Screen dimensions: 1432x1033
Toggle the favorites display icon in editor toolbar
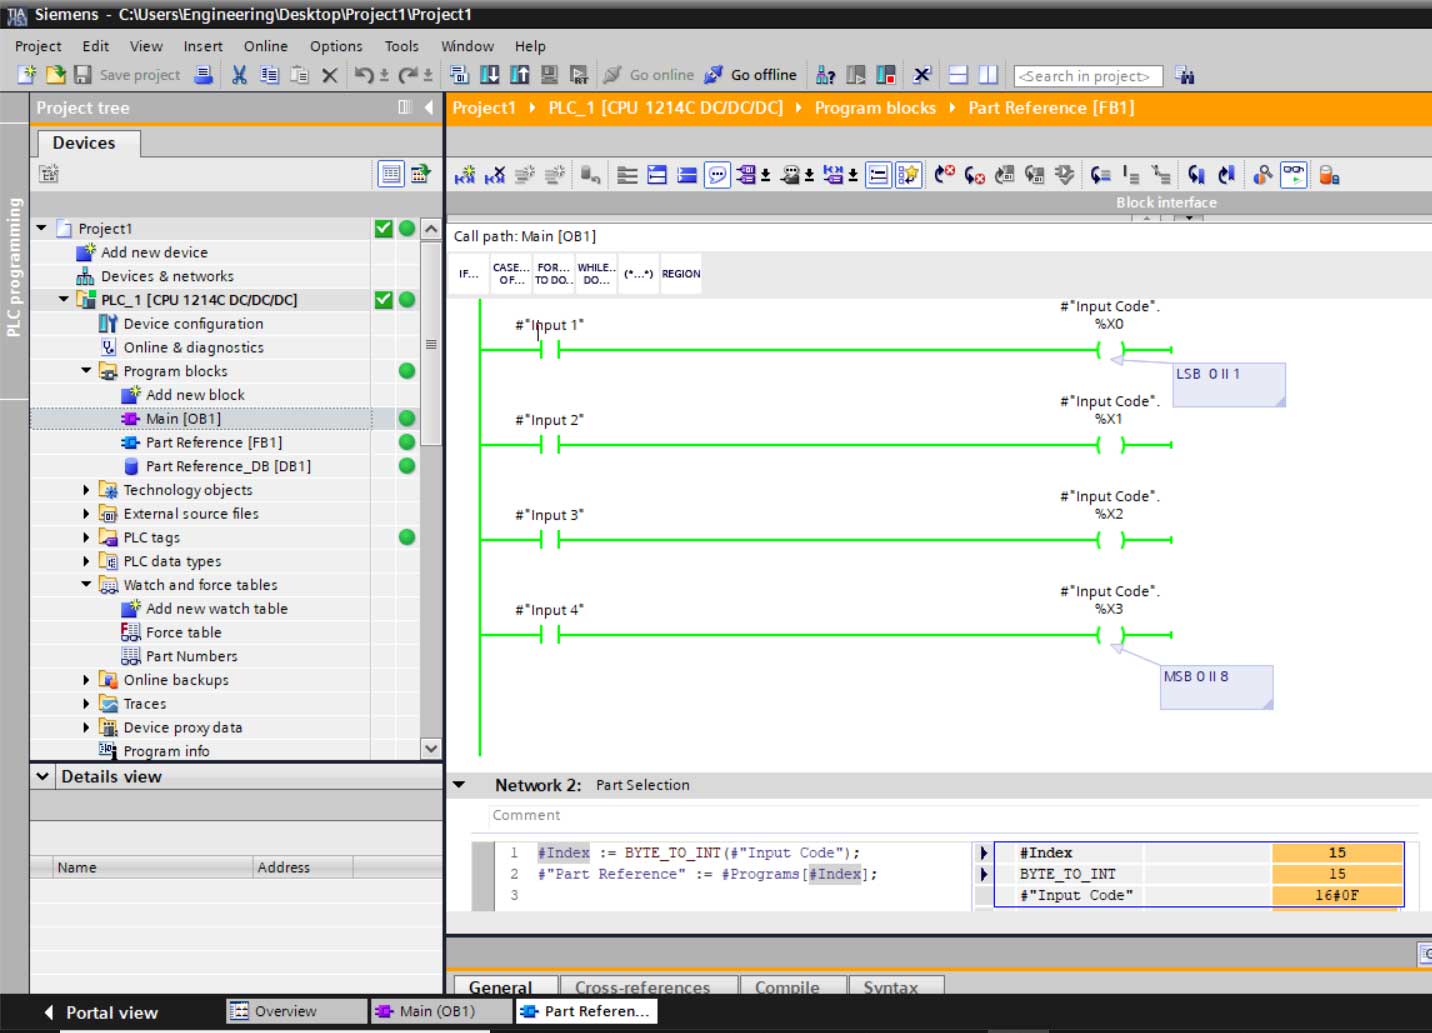tap(908, 175)
